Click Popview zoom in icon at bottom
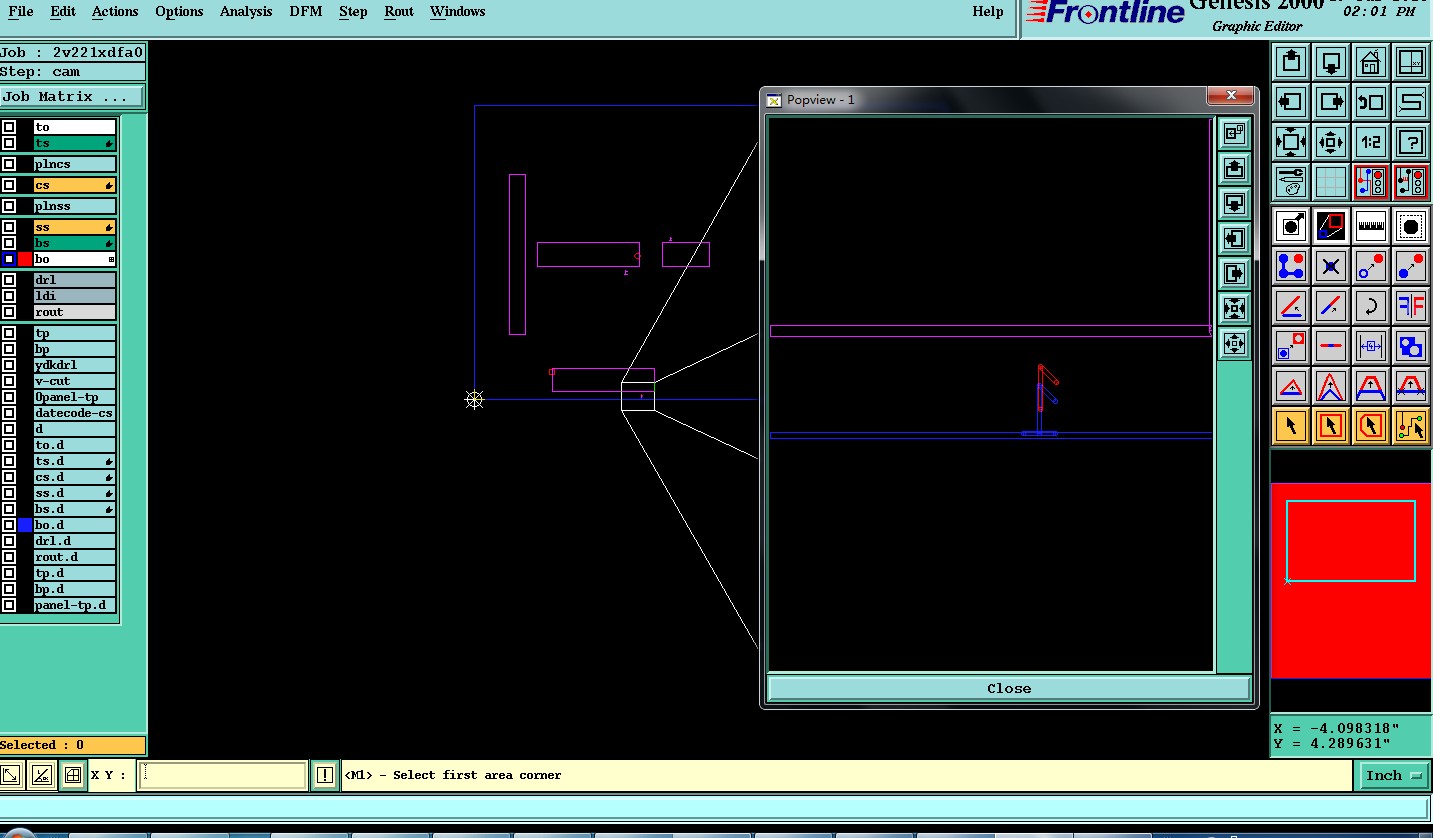 tap(1234, 344)
